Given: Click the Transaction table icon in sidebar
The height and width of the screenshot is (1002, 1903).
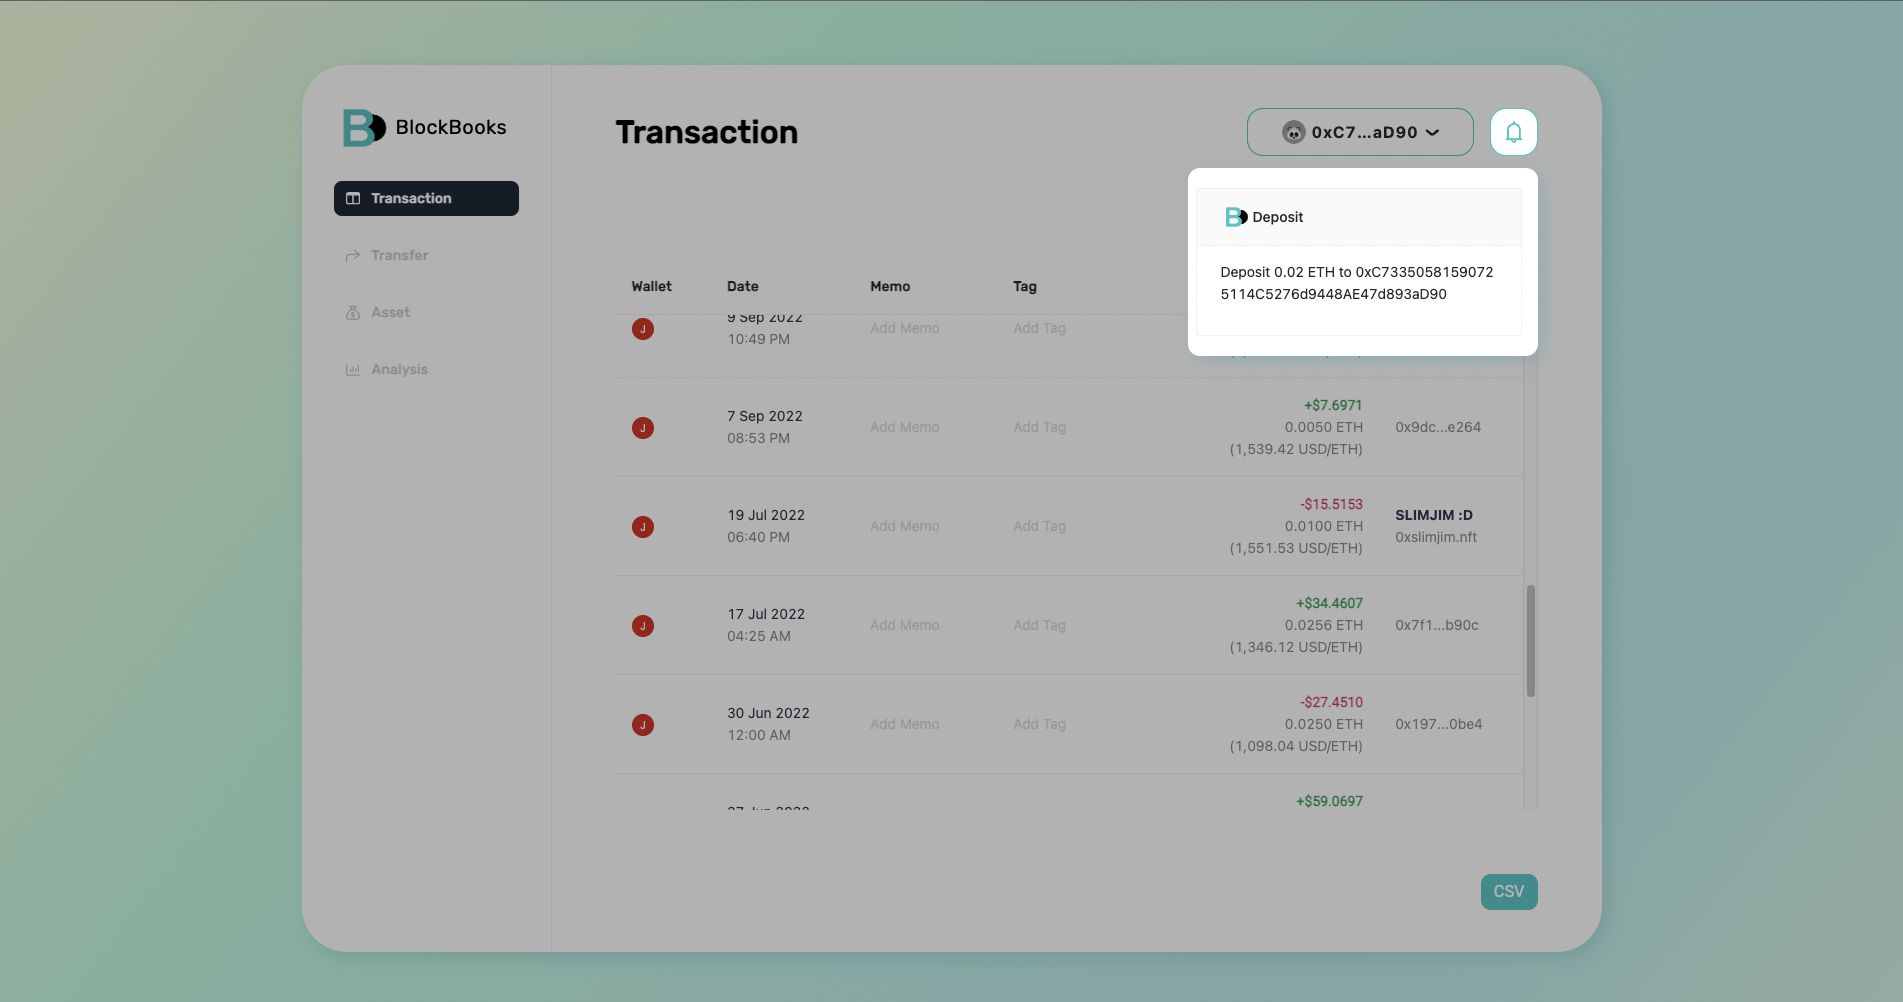Looking at the screenshot, I should (353, 198).
